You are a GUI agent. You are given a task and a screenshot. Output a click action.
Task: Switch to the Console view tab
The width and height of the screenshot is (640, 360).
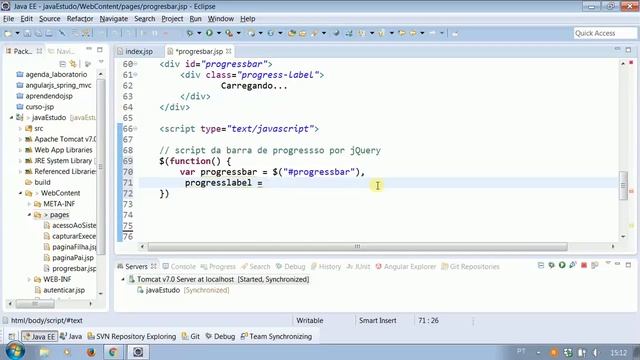click(x=179, y=267)
